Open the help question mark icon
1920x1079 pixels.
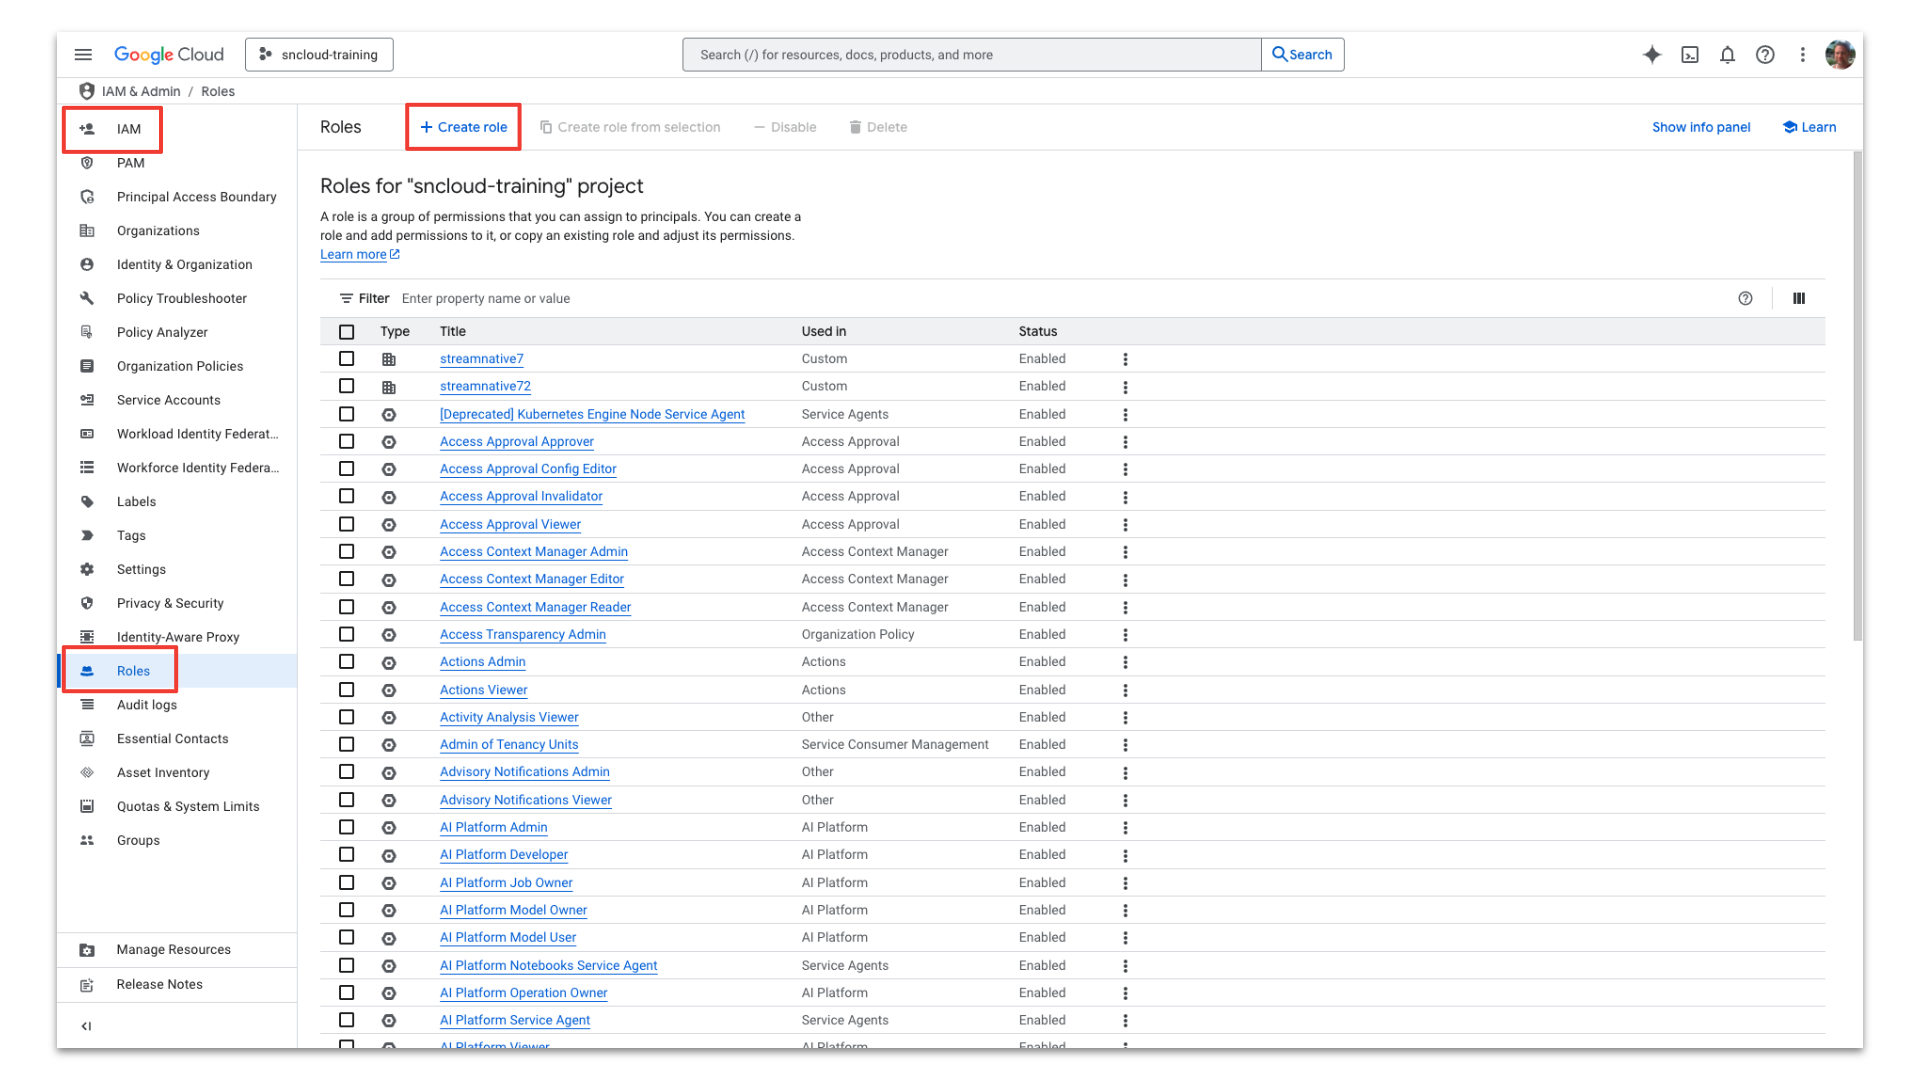1765,55
